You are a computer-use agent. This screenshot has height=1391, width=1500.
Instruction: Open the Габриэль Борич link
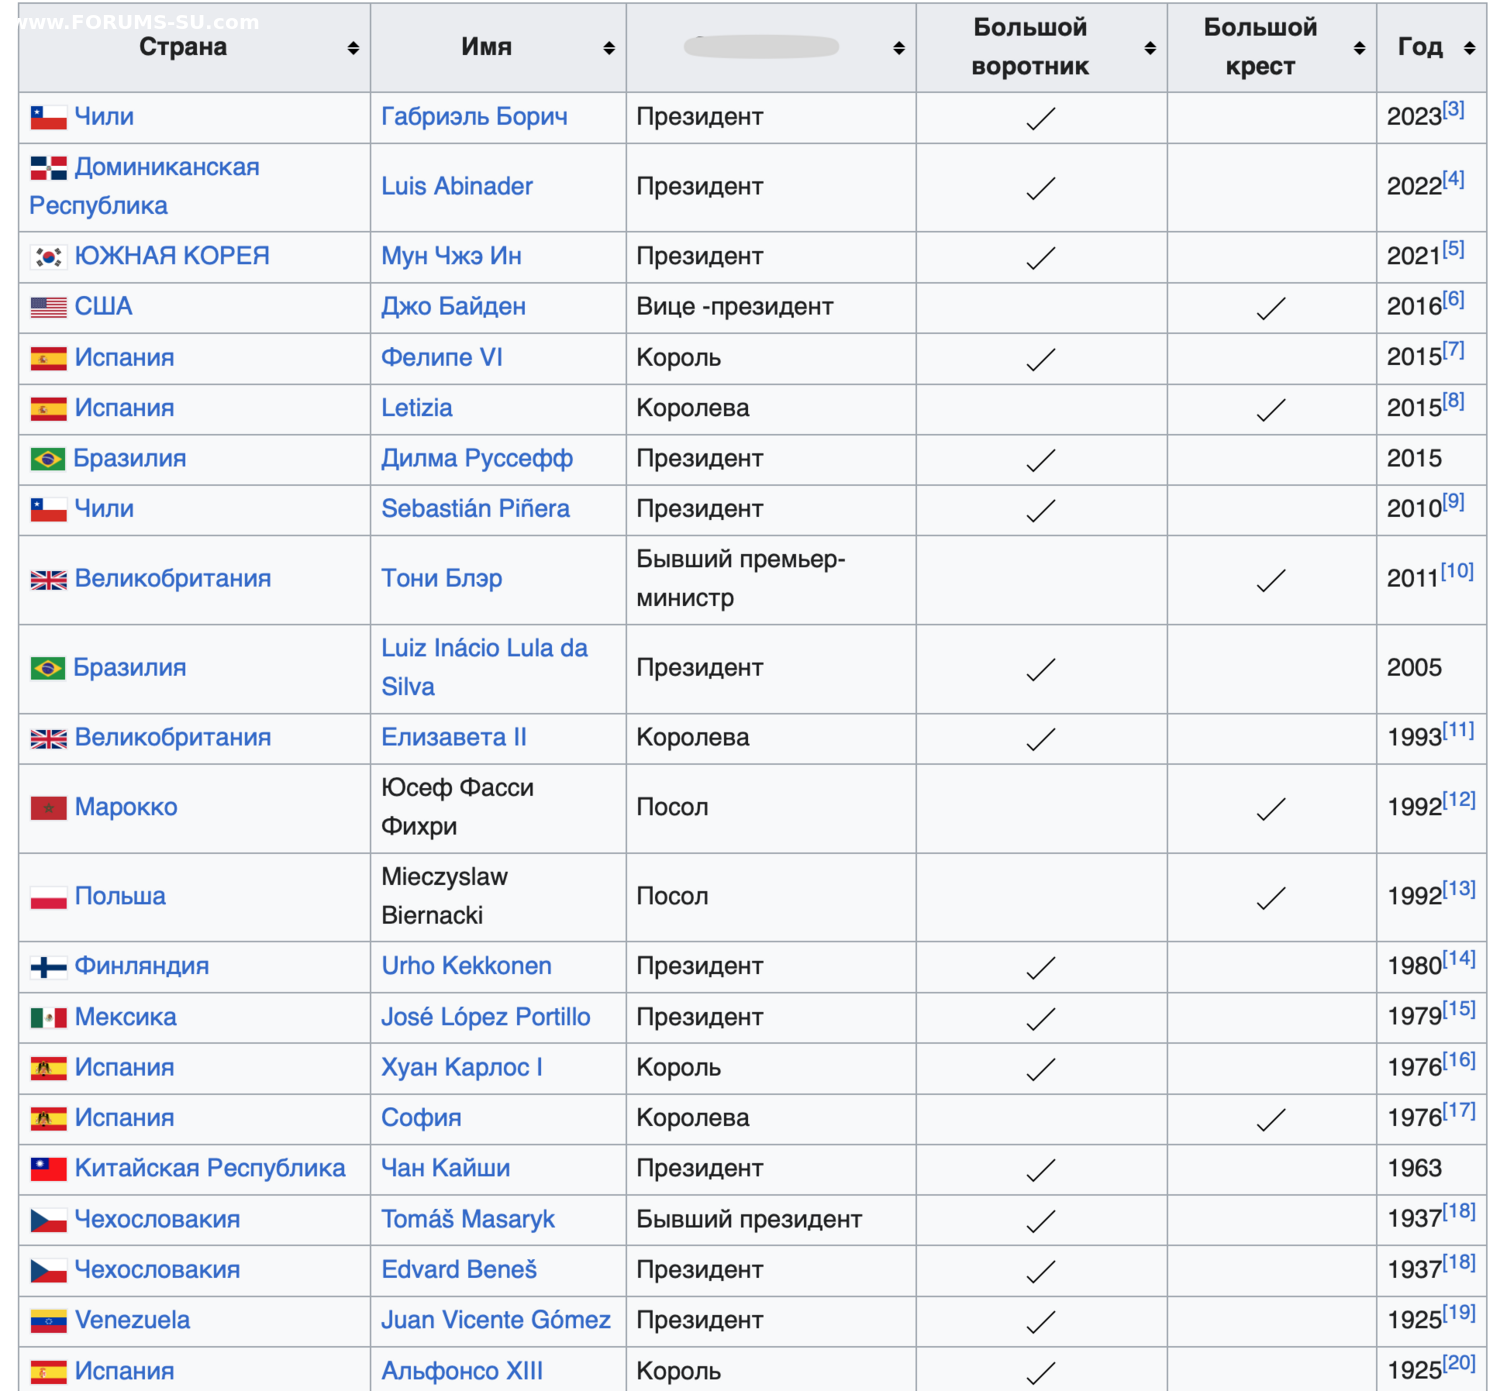[474, 117]
